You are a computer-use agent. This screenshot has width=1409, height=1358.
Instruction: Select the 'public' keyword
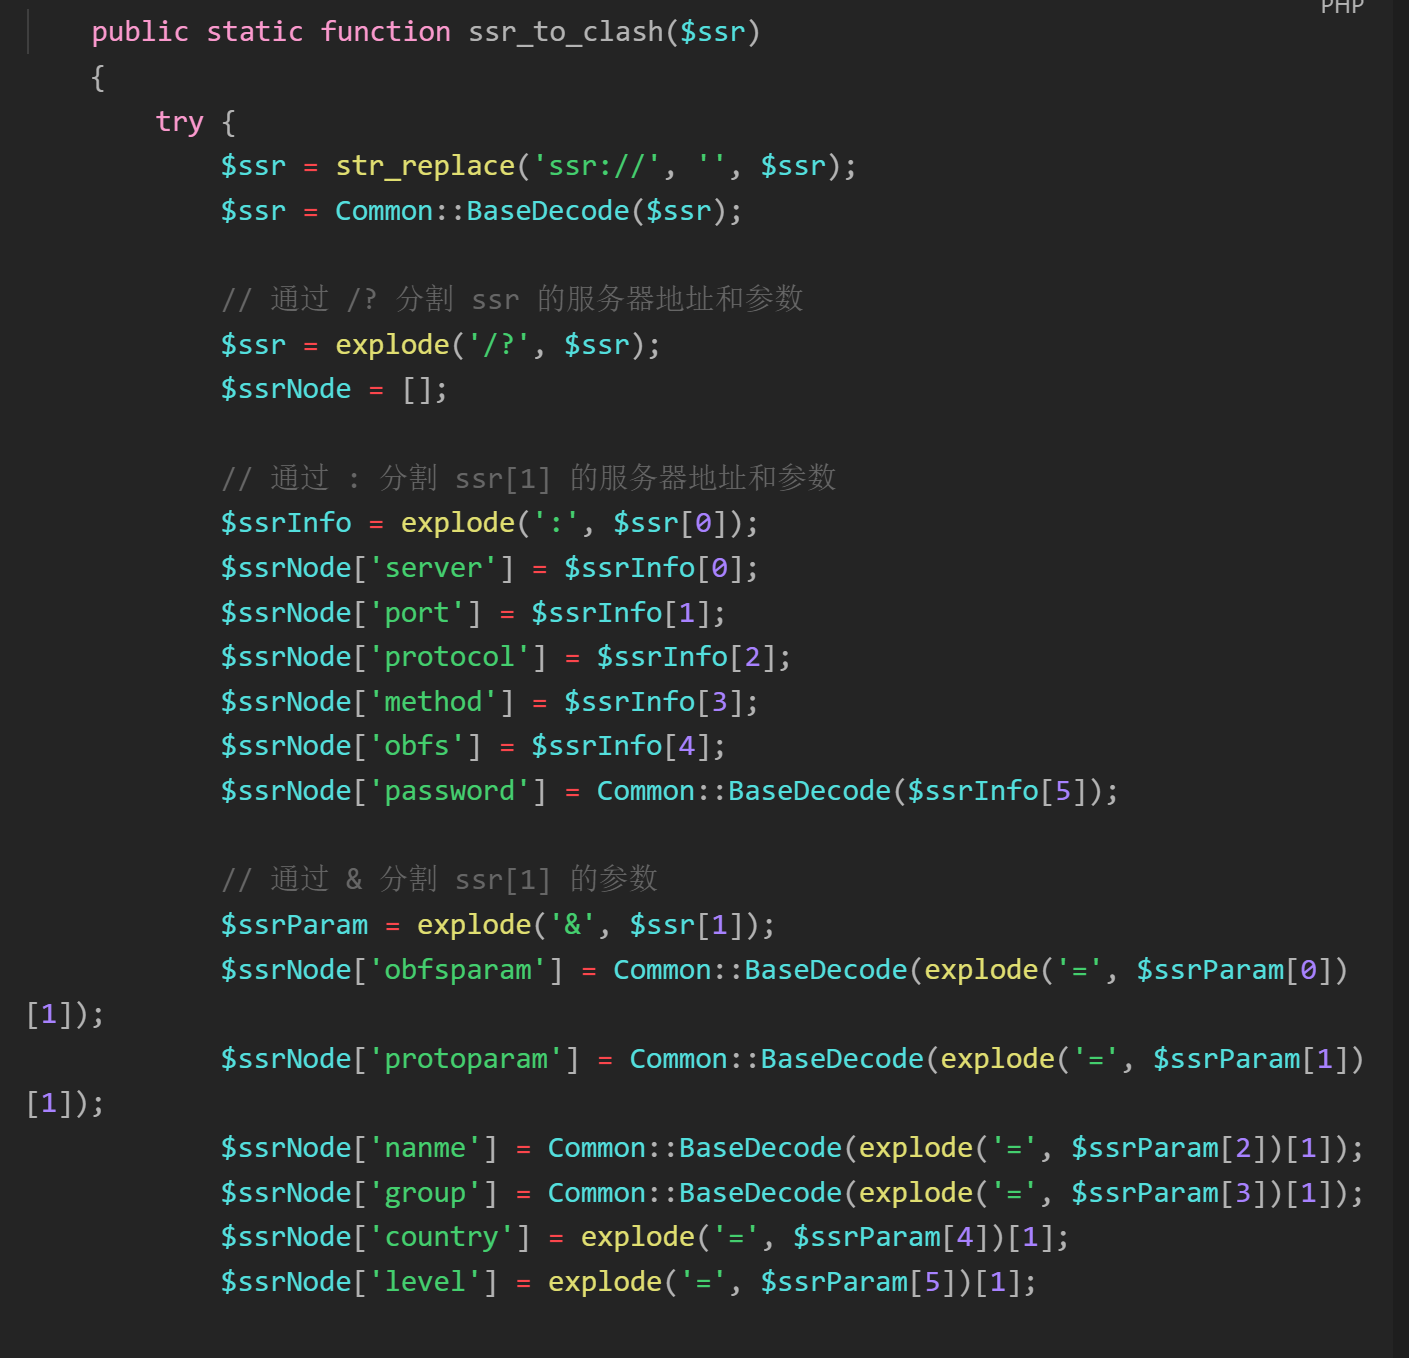coord(140,32)
